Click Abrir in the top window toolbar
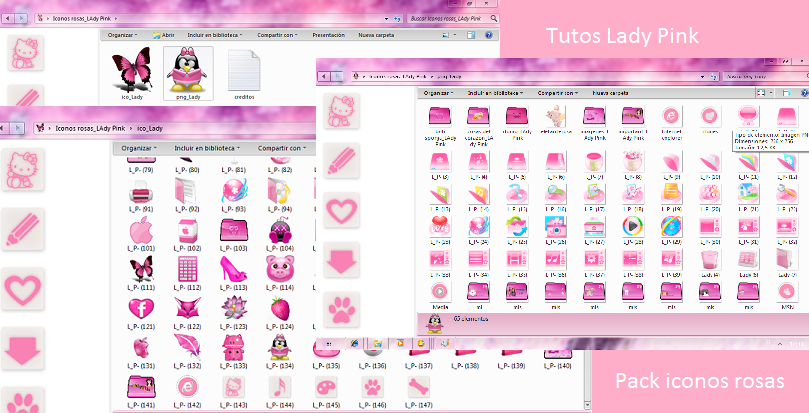 point(164,35)
